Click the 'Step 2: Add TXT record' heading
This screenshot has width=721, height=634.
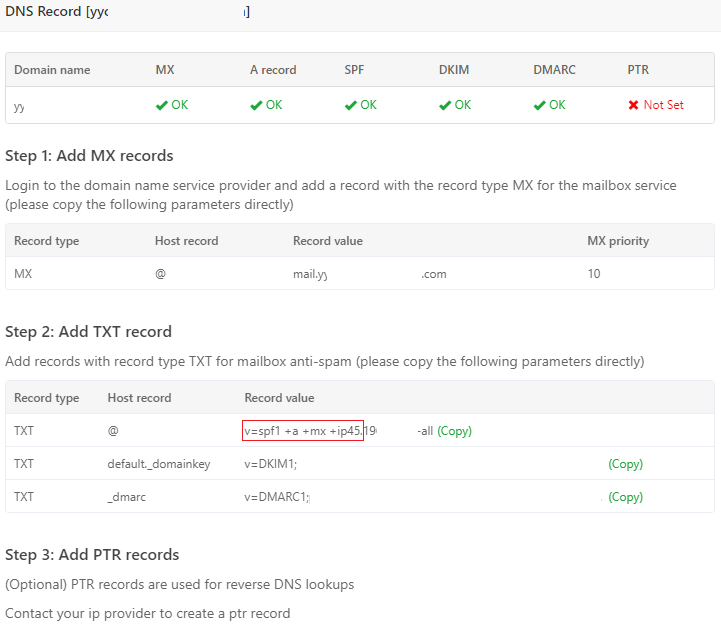pyautogui.click(x=88, y=332)
